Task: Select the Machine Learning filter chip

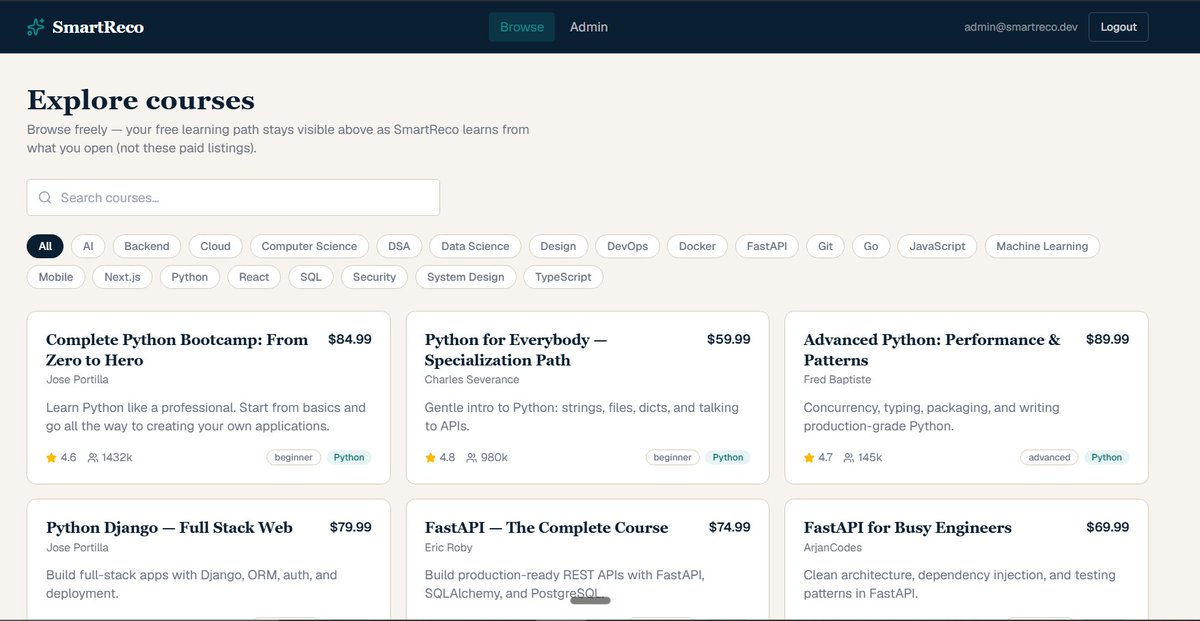Action: tap(1044, 246)
